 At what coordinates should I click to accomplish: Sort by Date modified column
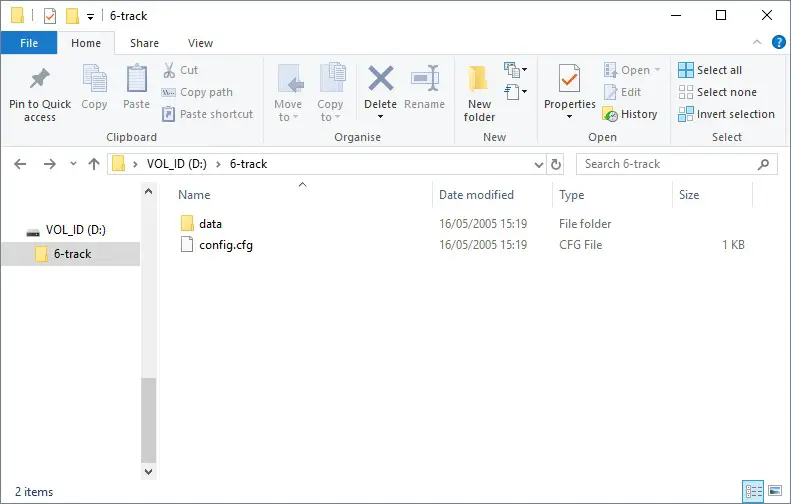(x=476, y=195)
